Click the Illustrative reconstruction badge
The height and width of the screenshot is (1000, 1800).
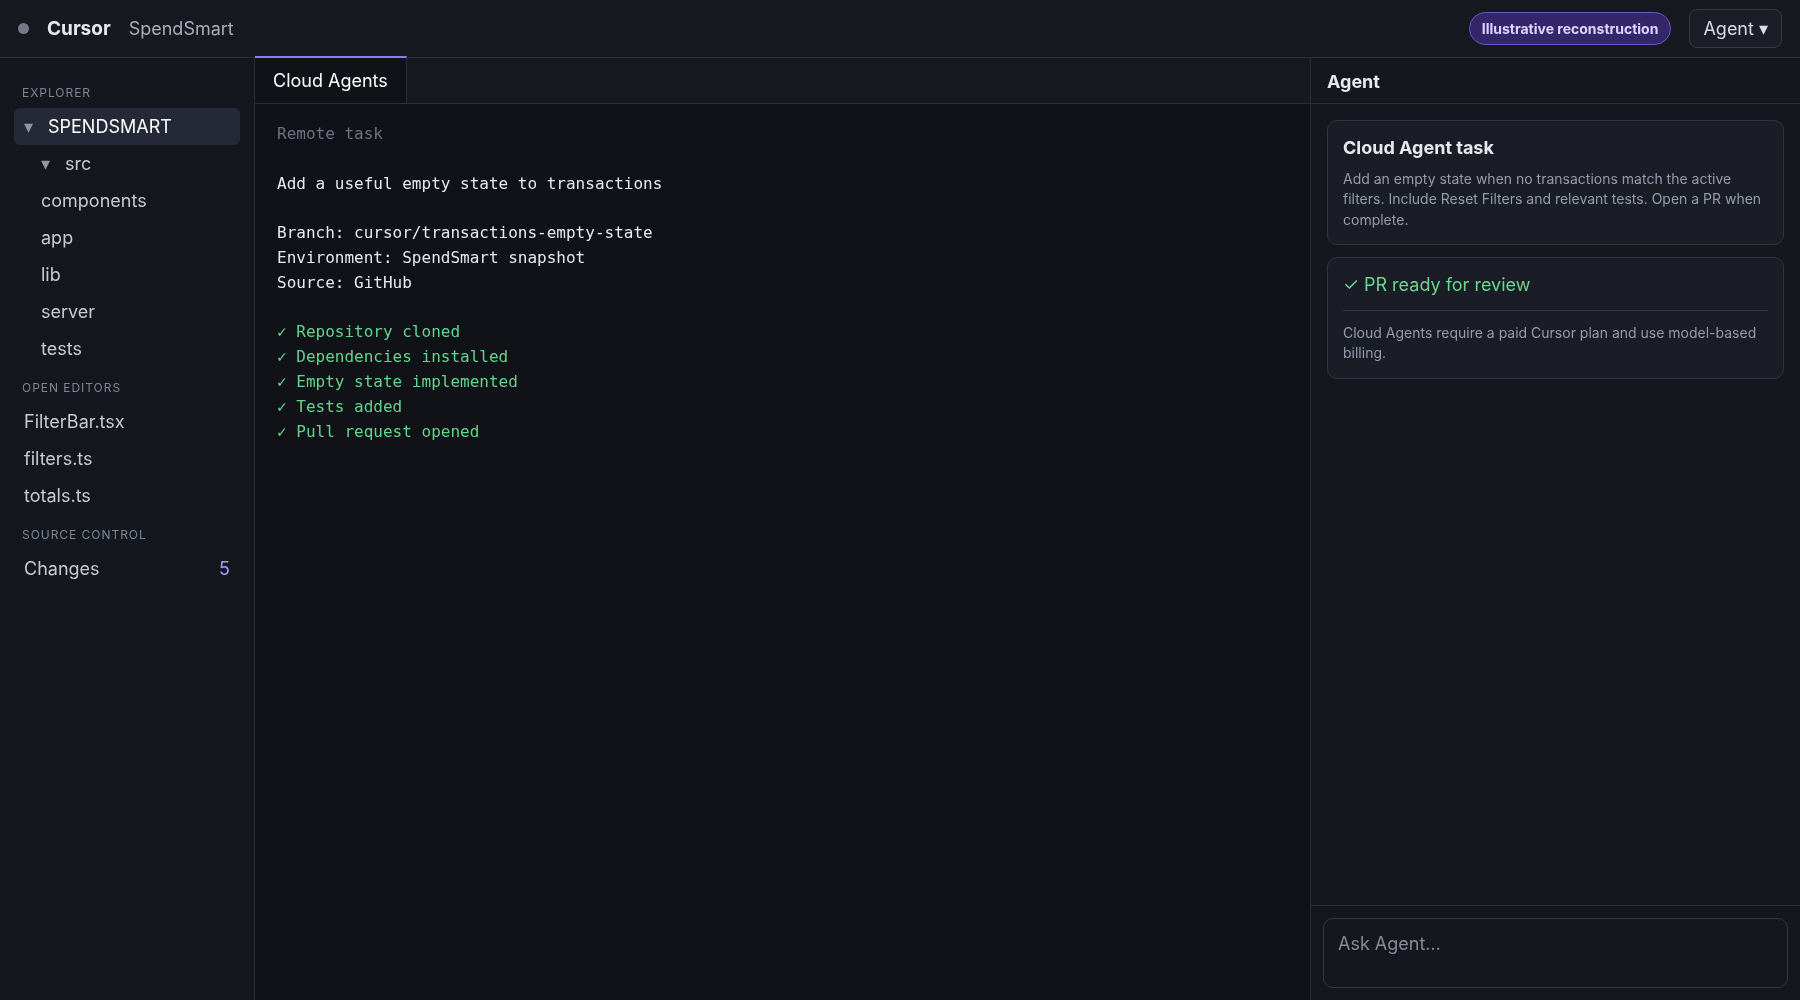pos(1569,29)
